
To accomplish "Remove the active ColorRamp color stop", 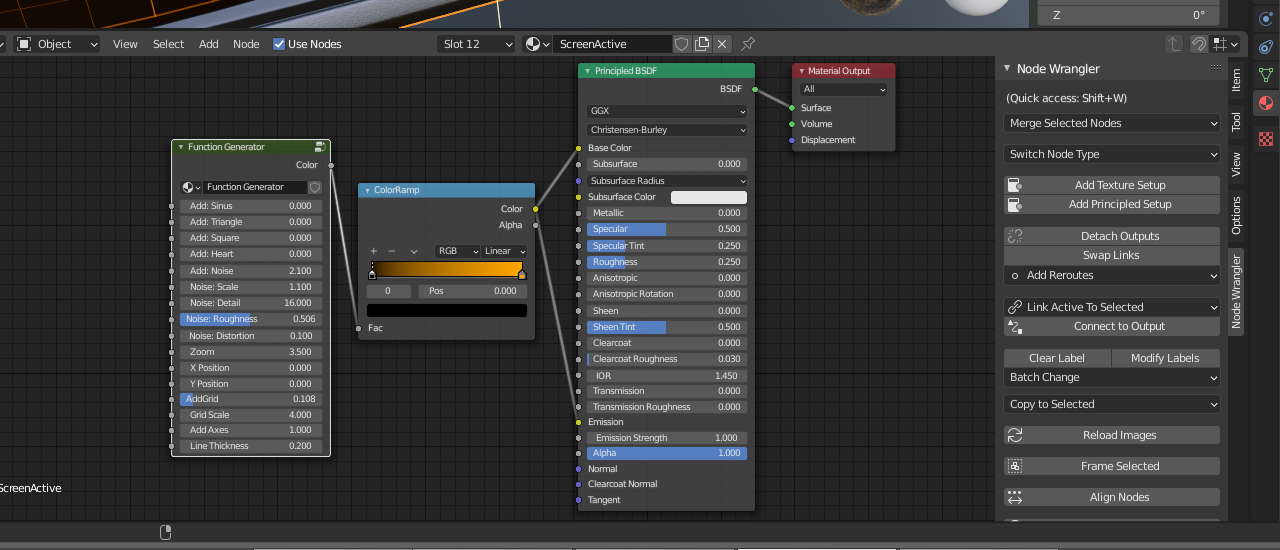I will [392, 251].
